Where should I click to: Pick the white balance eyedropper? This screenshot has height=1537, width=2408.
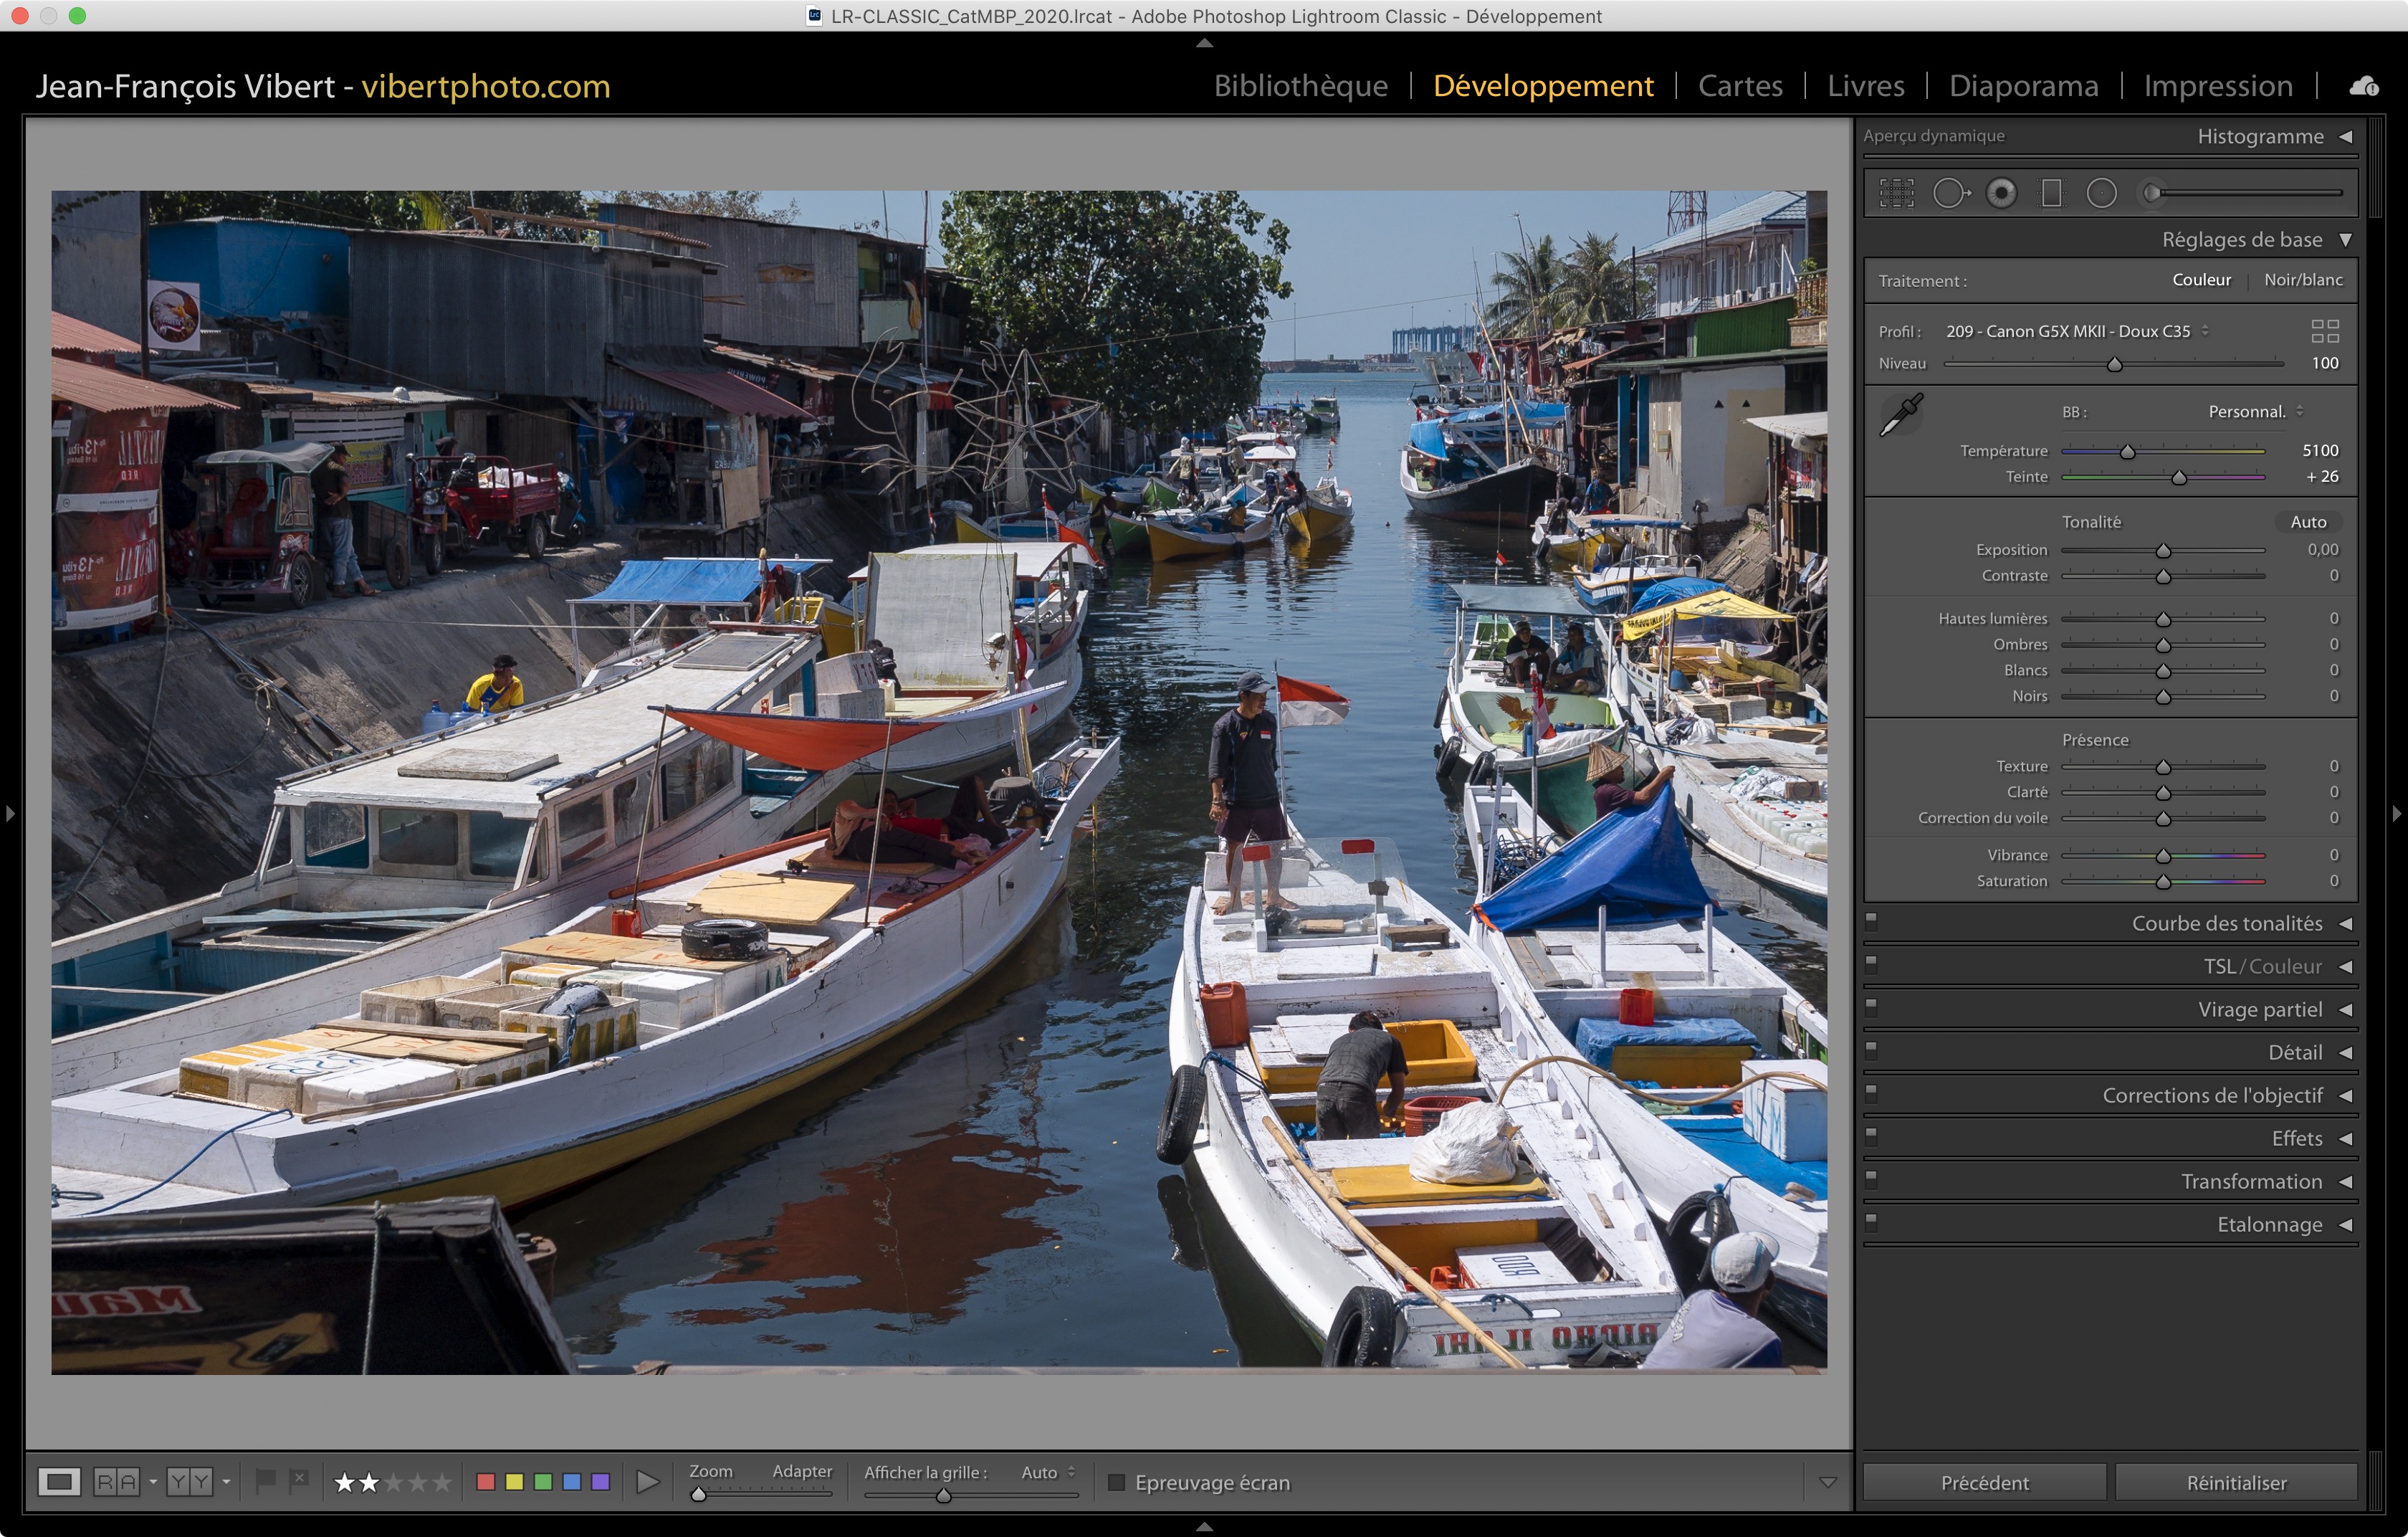(1901, 414)
